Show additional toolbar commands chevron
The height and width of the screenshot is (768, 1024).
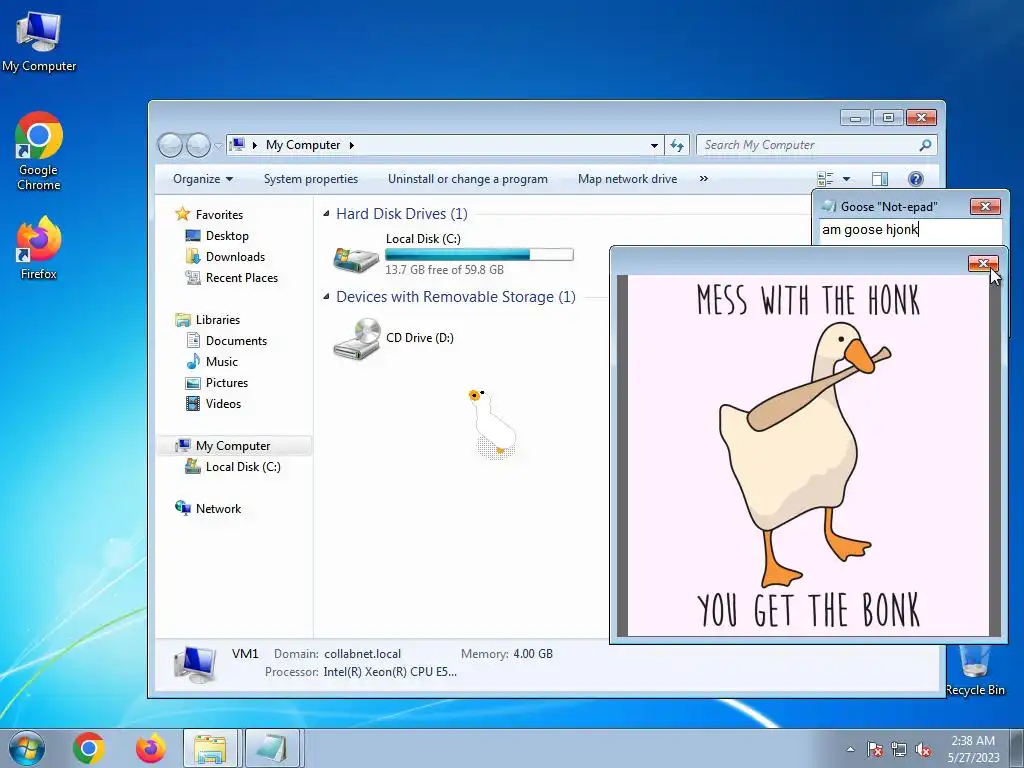(x=703, y=178)
